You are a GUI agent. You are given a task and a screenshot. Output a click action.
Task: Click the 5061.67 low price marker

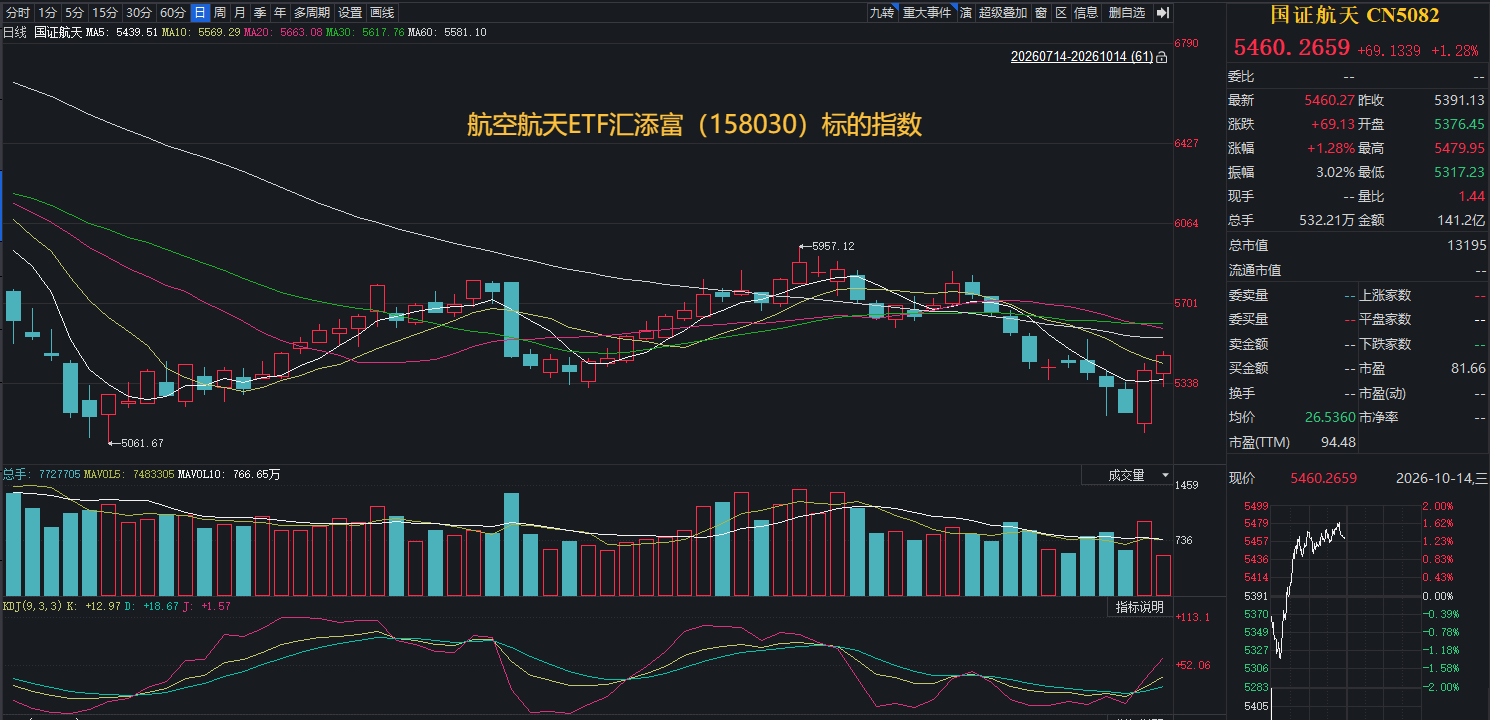pyautogui.click(x=141, y=443)
